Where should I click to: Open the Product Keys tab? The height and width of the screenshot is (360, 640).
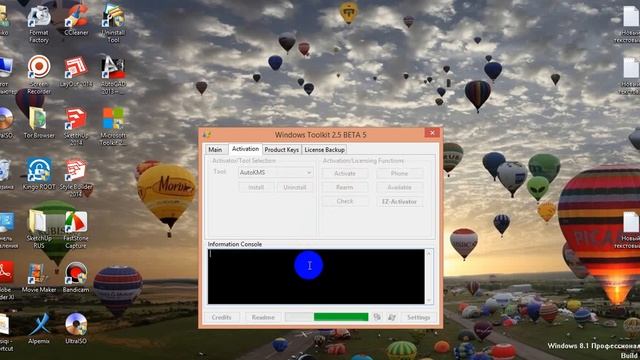(x=282, y=149)
